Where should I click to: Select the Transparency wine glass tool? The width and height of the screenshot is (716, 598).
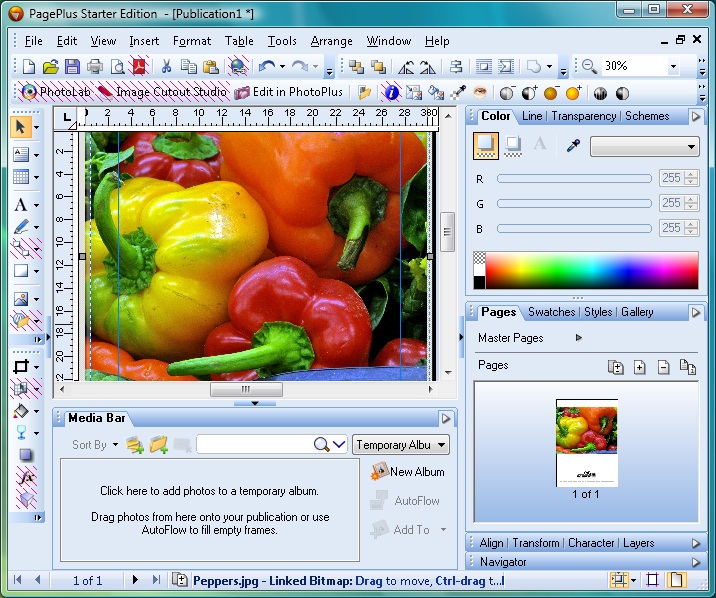[x=21, y=432]
